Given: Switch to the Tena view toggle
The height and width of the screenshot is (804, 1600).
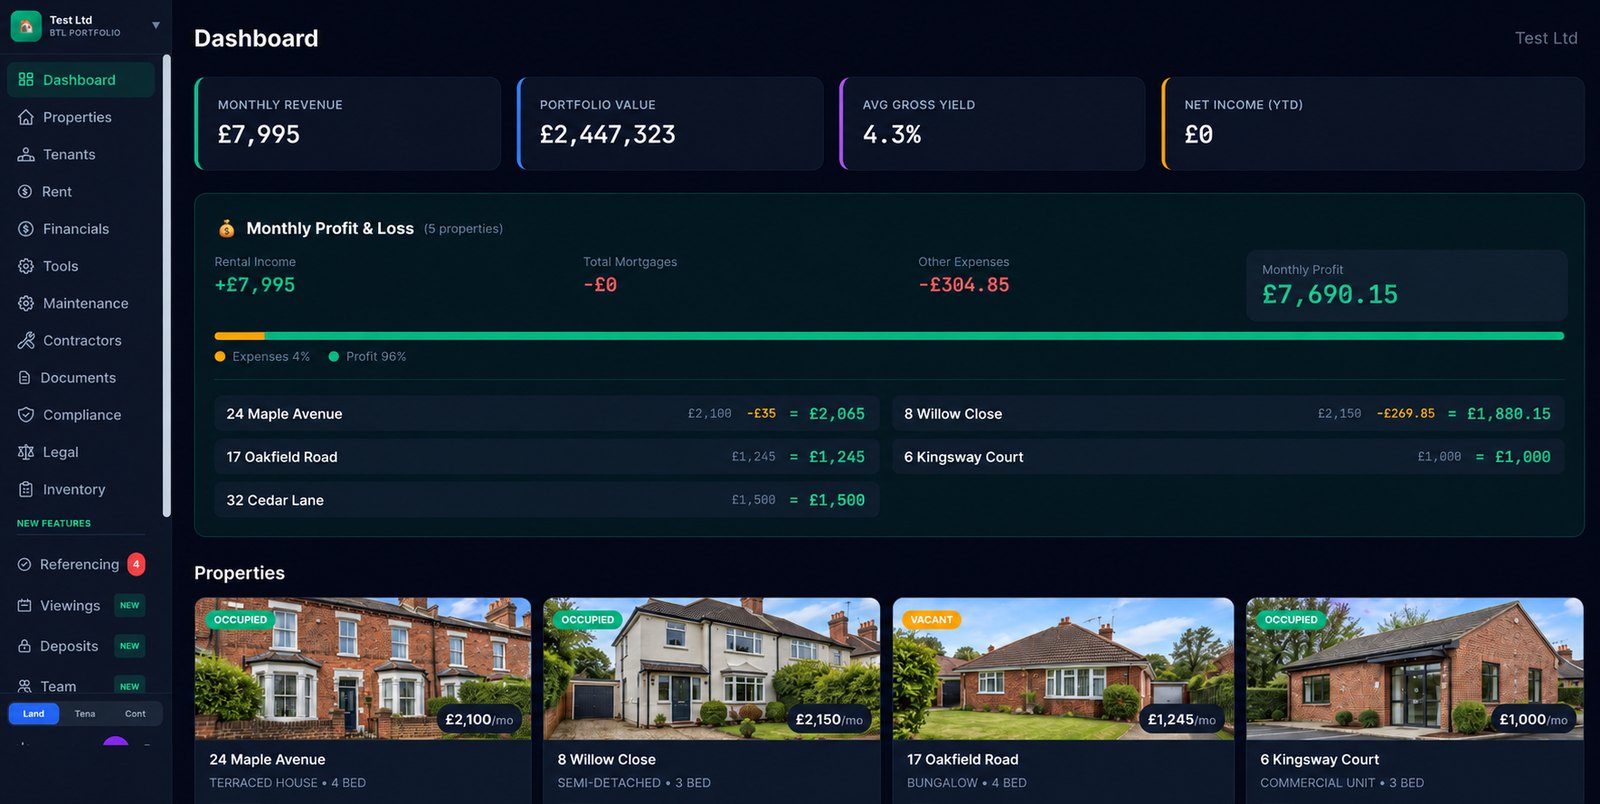Looking at the screenshot, I should pyautogui.click(x=85, y=714).
